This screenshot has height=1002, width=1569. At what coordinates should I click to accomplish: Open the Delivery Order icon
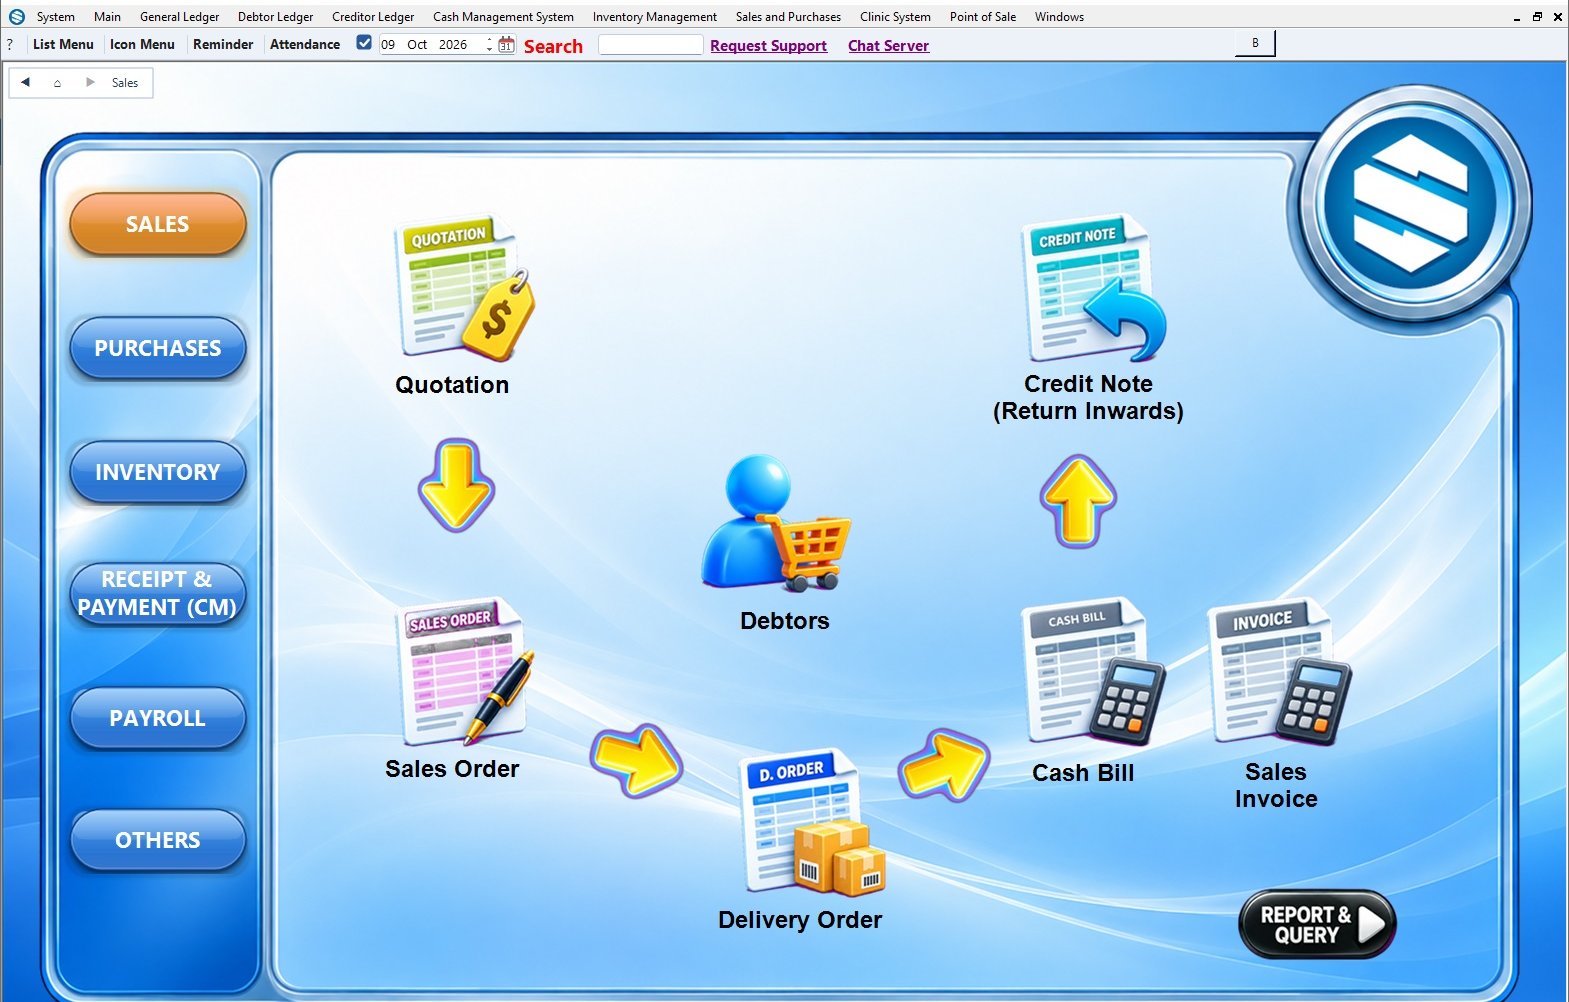[x=813, y=822]
